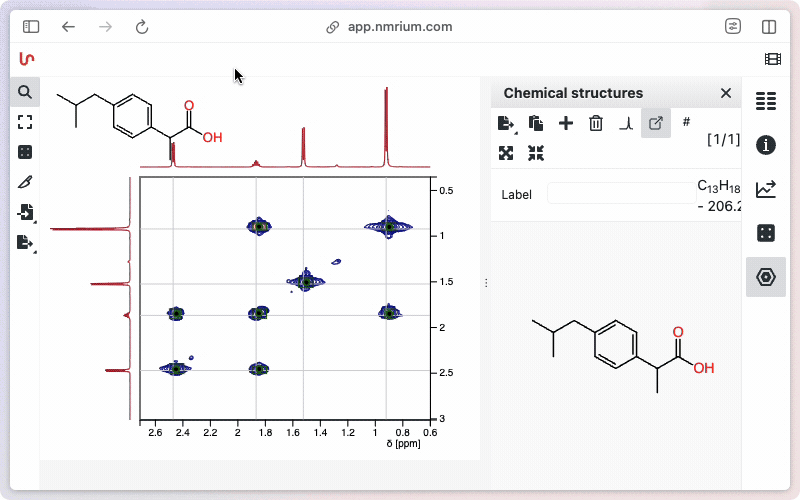Expand the export file menu in left toolbar
This screenshot has height=500, width=800.
pos(25,242)
